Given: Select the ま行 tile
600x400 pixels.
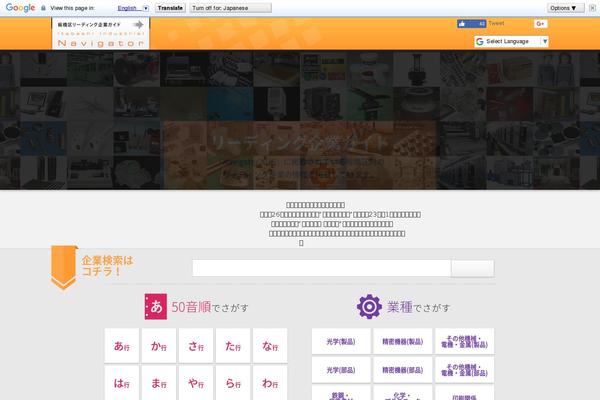Looking at the screenshot, I should pos(159,383).
